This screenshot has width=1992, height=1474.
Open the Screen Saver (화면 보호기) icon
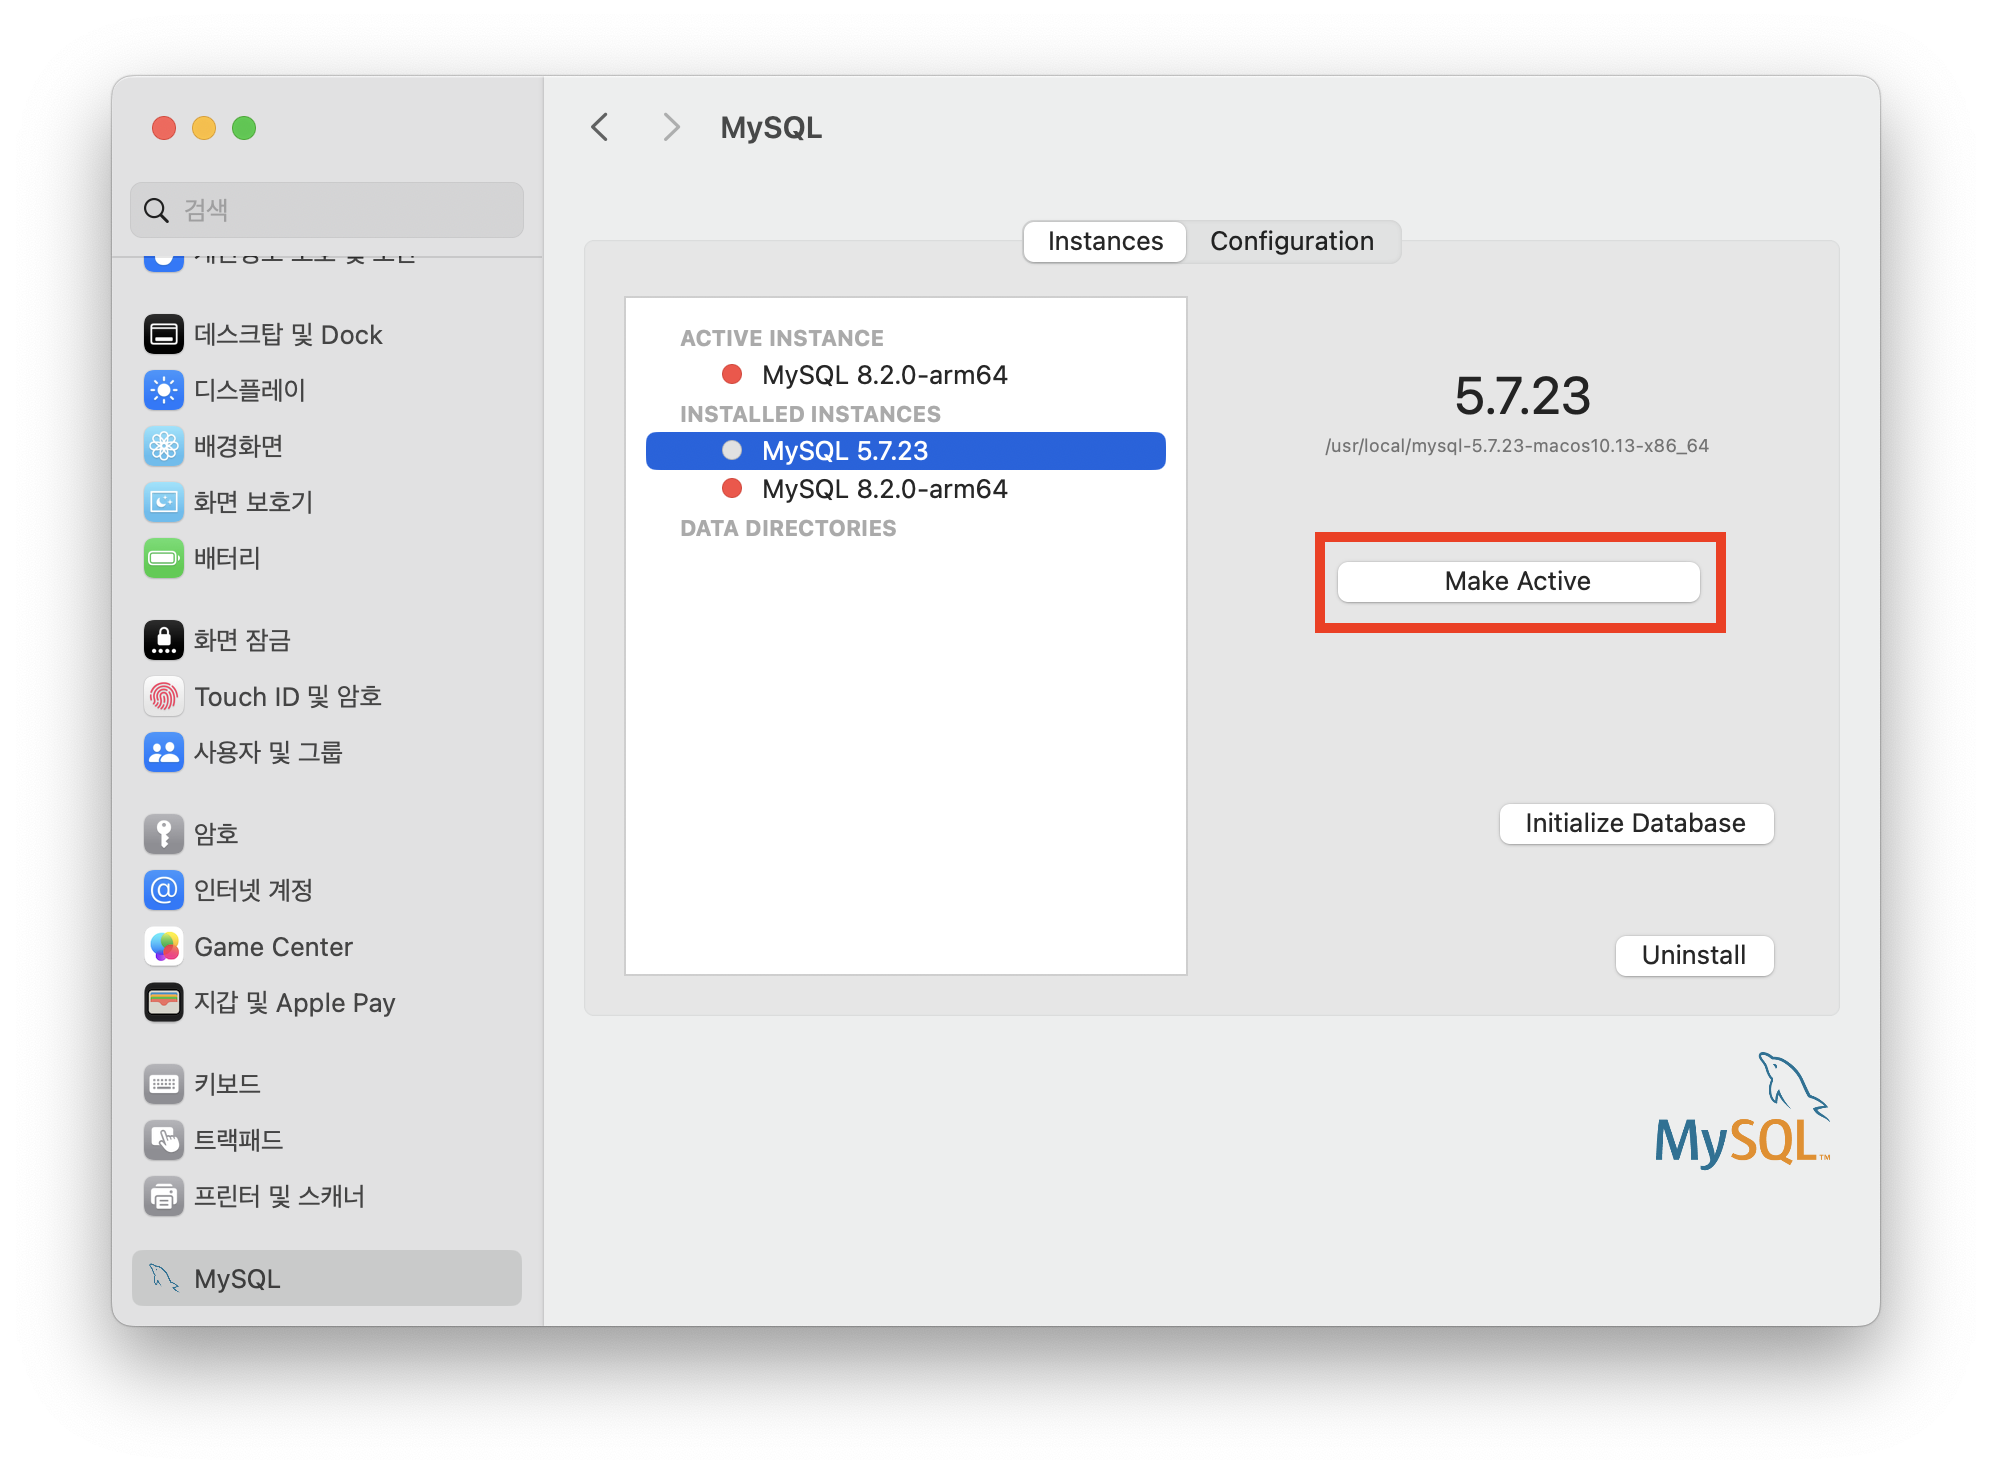(164, 502)
